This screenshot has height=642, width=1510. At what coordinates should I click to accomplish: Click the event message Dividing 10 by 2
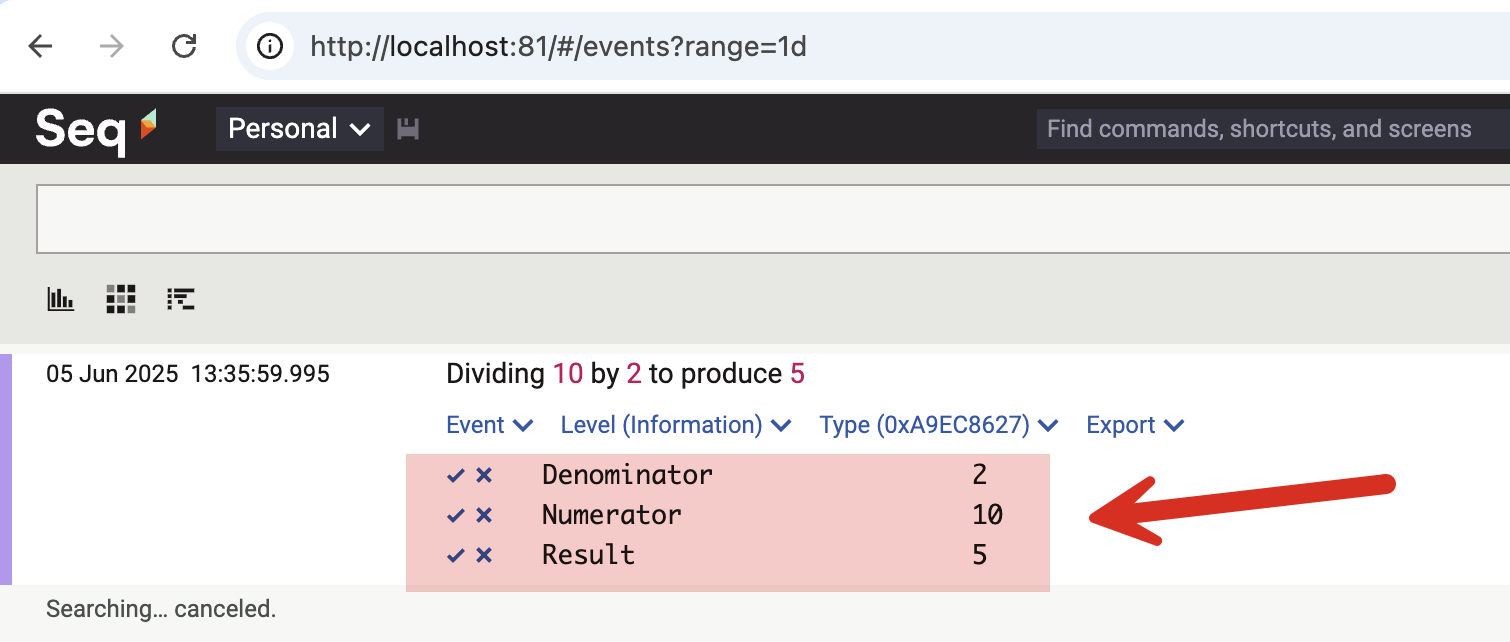coord(624,374)
